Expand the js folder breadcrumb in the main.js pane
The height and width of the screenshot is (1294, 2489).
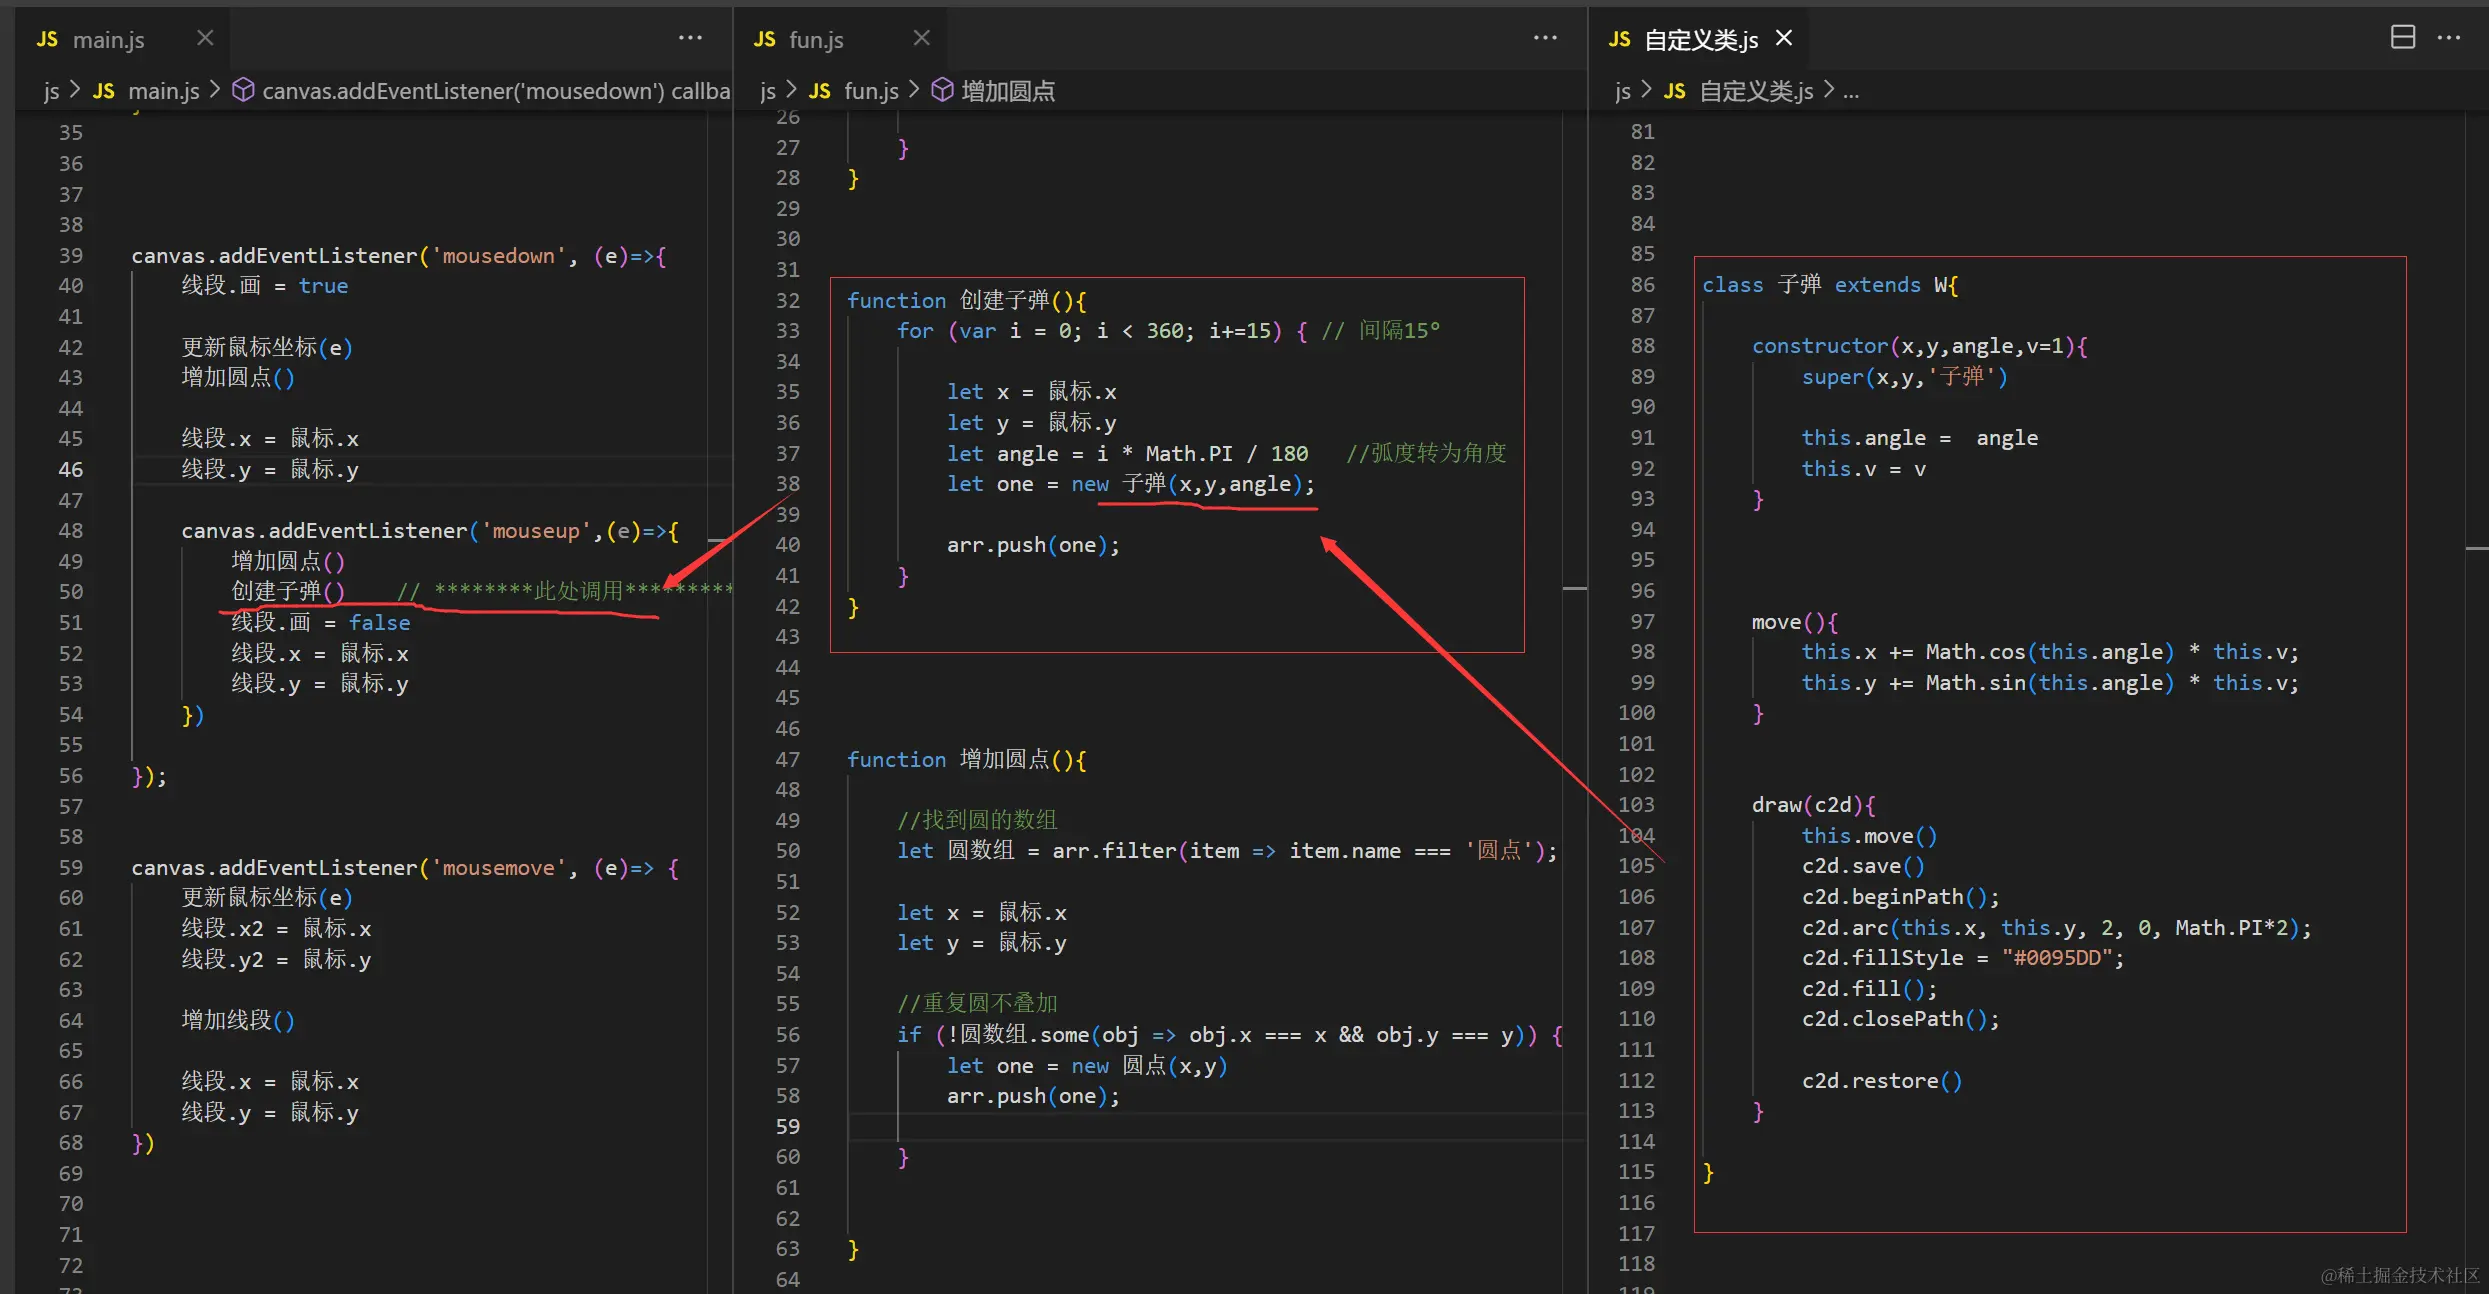pyautogui.click(x=51, y=91)
